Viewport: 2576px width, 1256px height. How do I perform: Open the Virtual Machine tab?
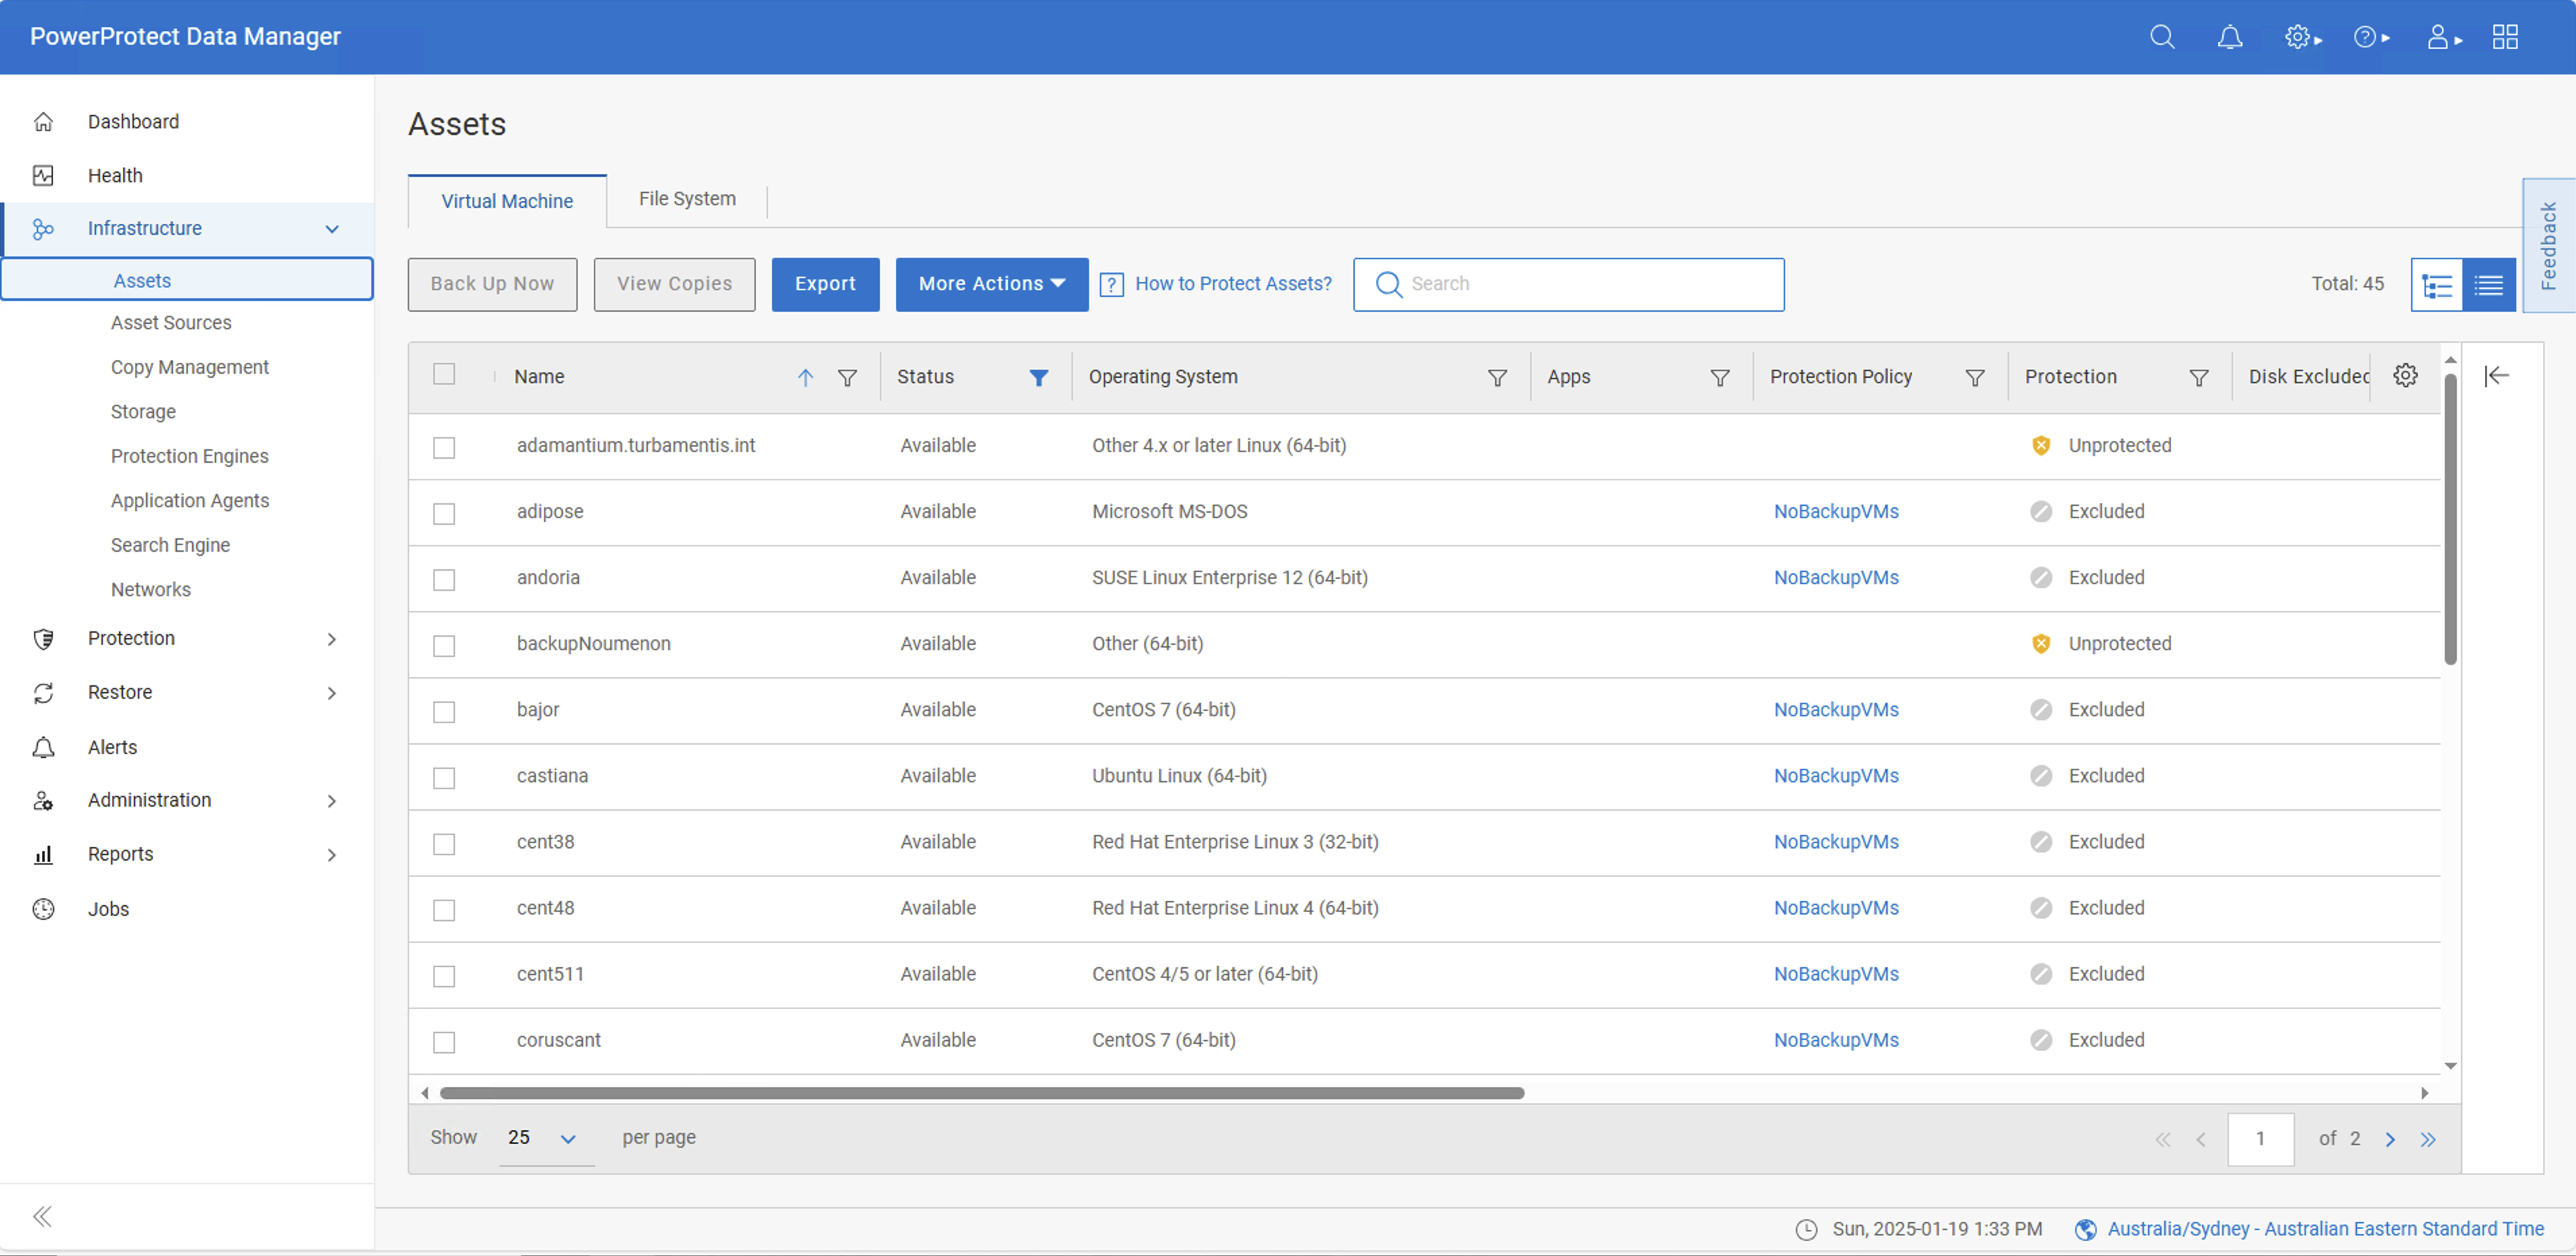(507, 200)
